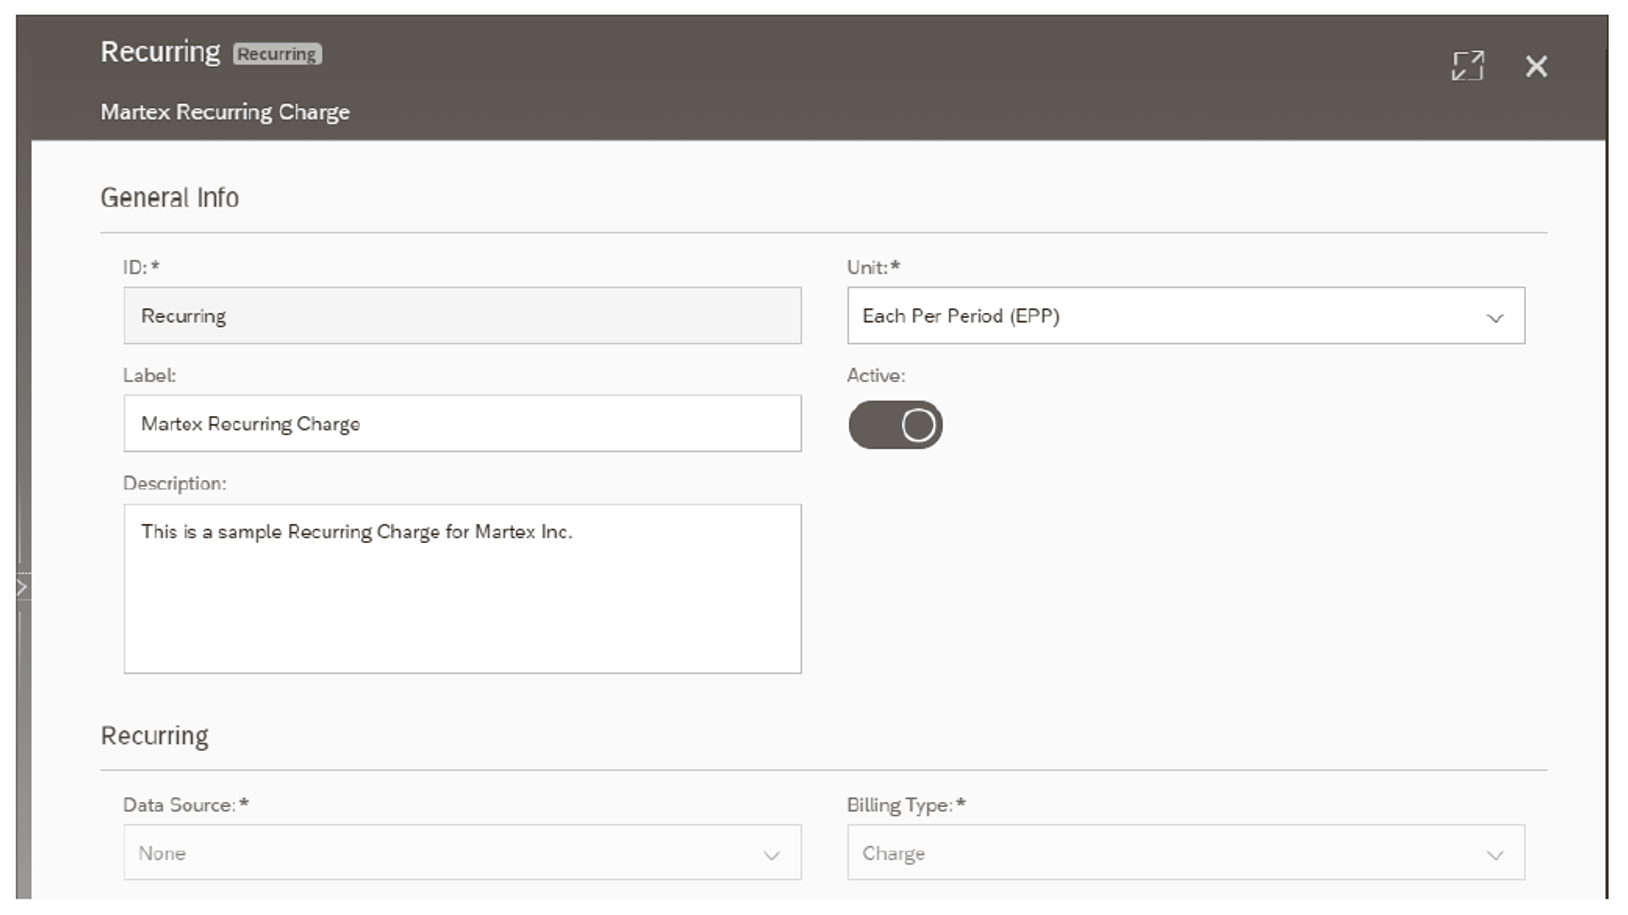Image resolution: width=1628 pixels, height=915 pixels.
Task: Click the left edge panel arrow
Action: (x=23, y=586)
